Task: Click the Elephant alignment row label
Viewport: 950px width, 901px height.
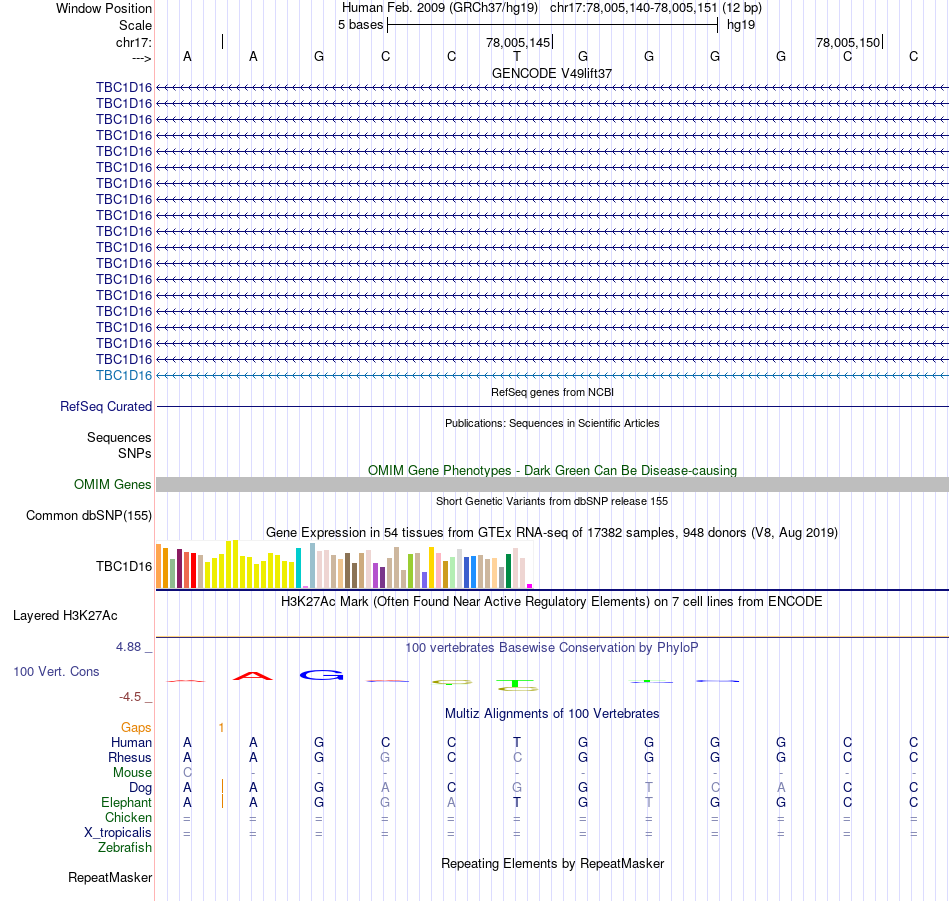Action: [127, 802]
